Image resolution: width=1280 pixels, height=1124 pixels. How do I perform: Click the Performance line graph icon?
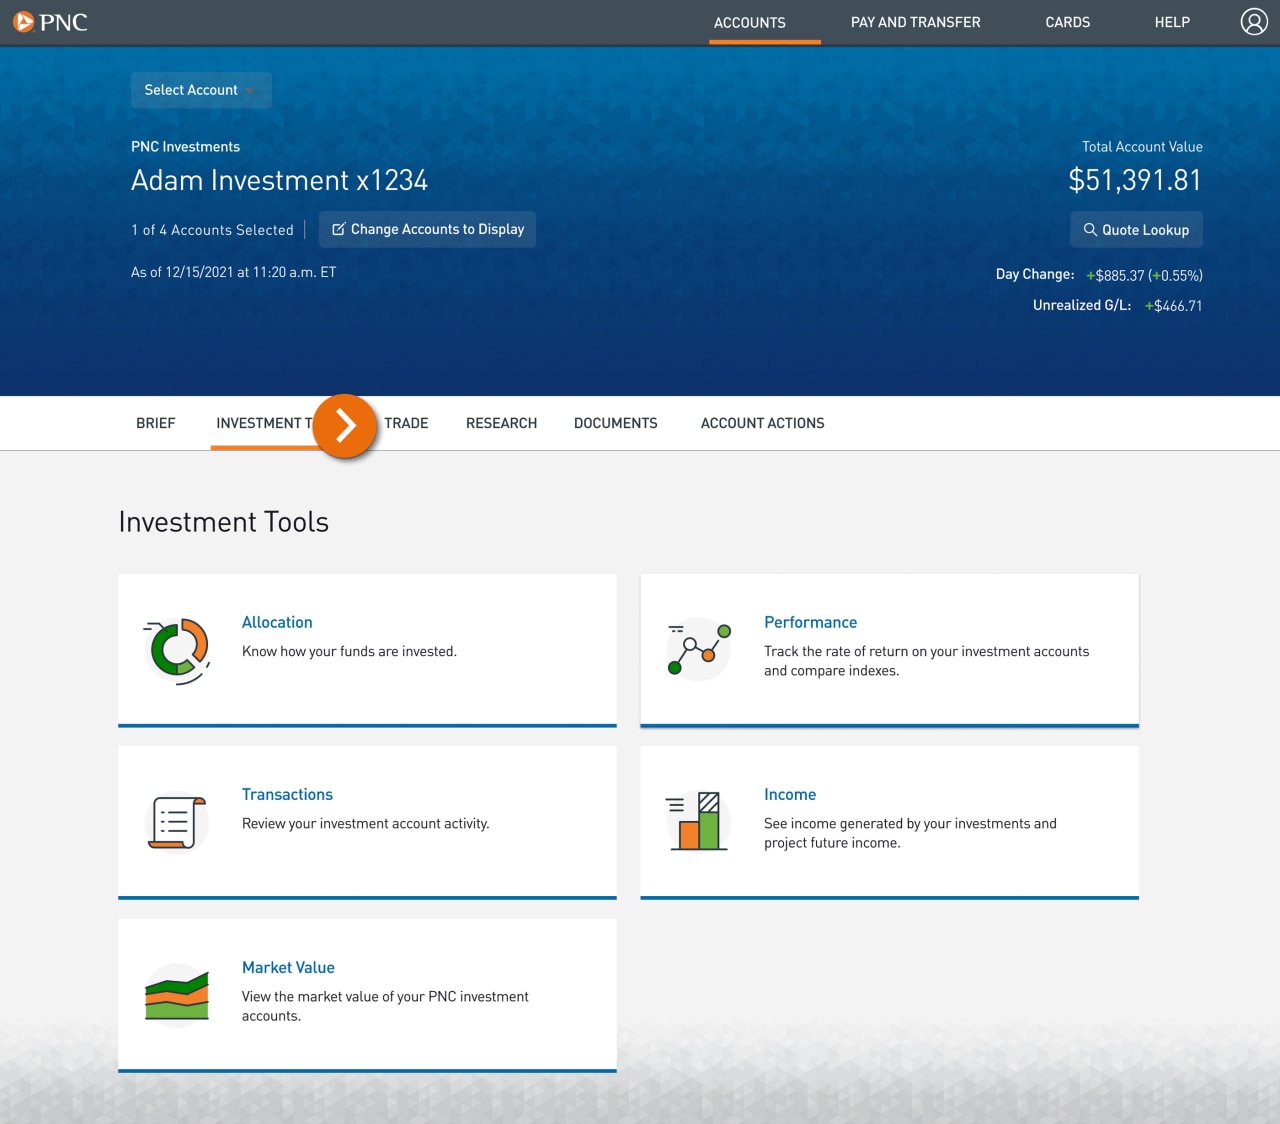tap(697, 649)
